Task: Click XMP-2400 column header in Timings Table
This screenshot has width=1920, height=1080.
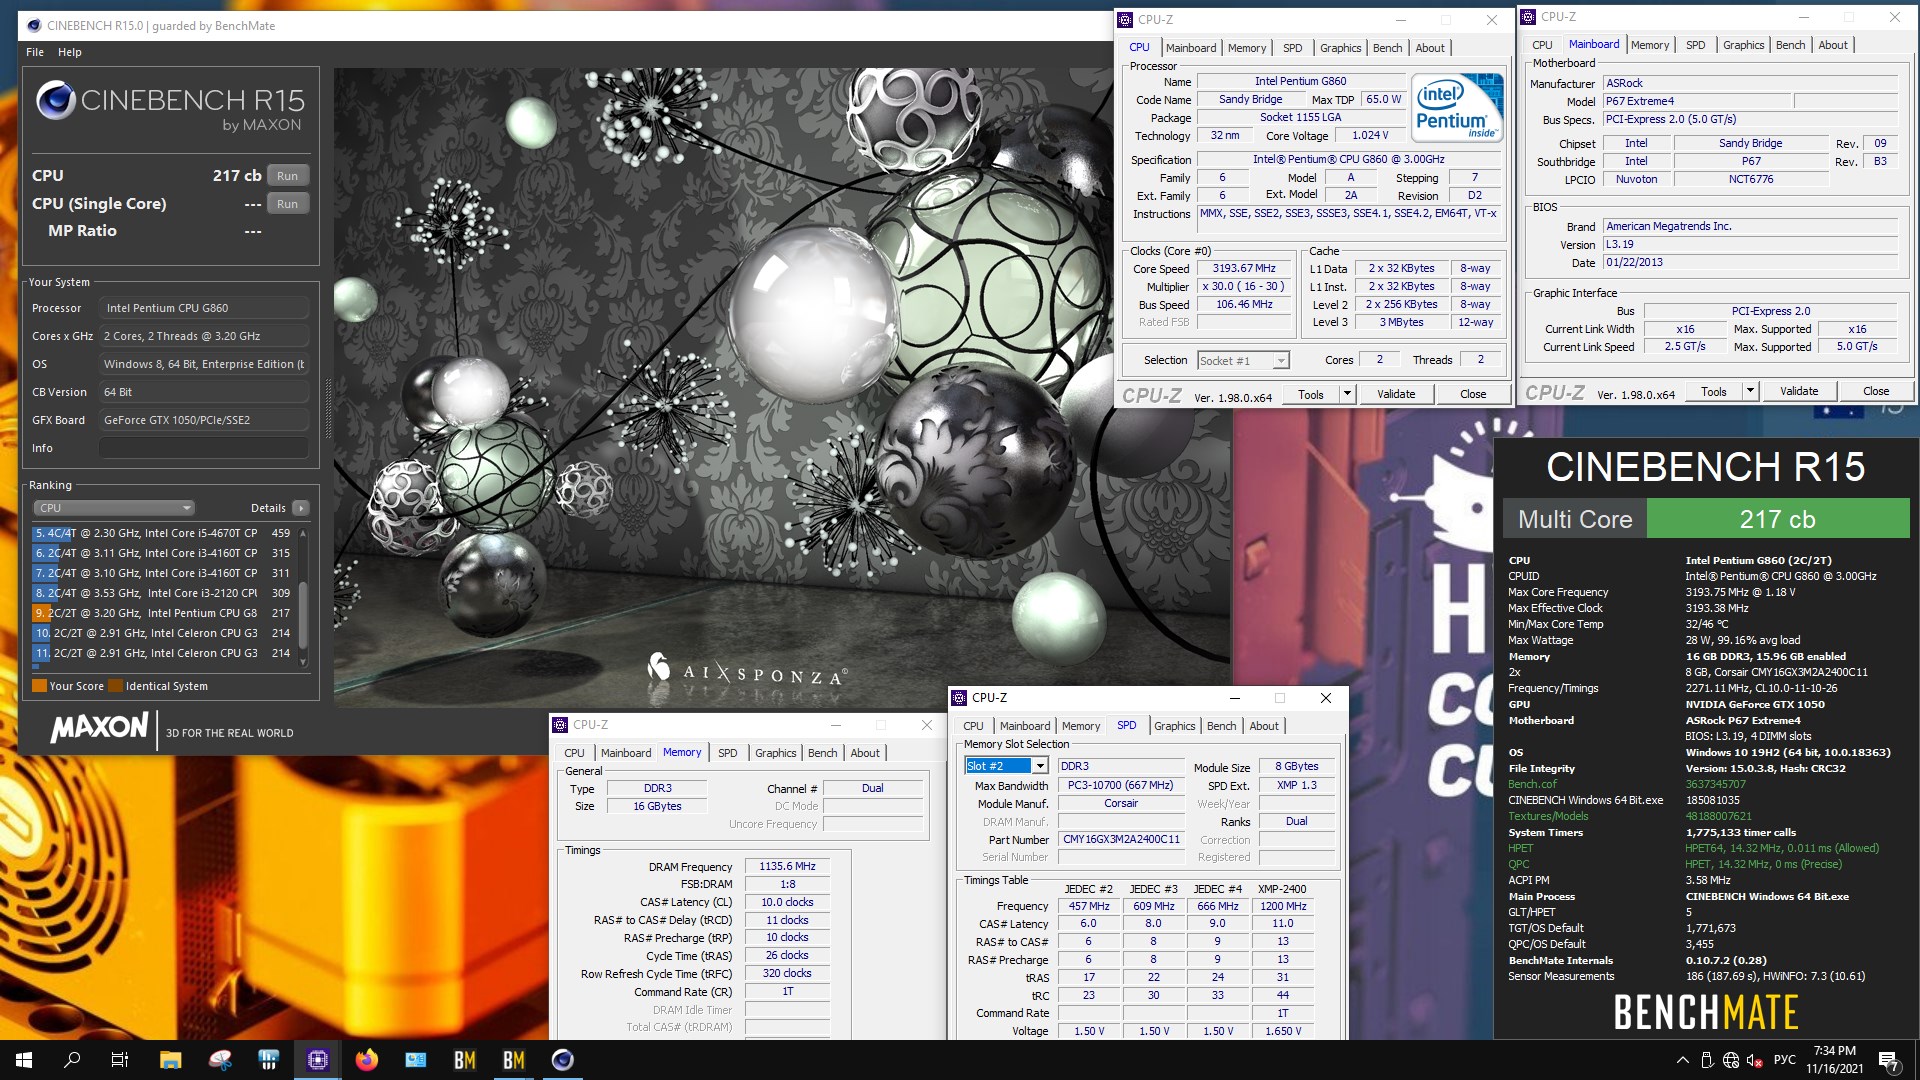Action: click(1282, 889)
